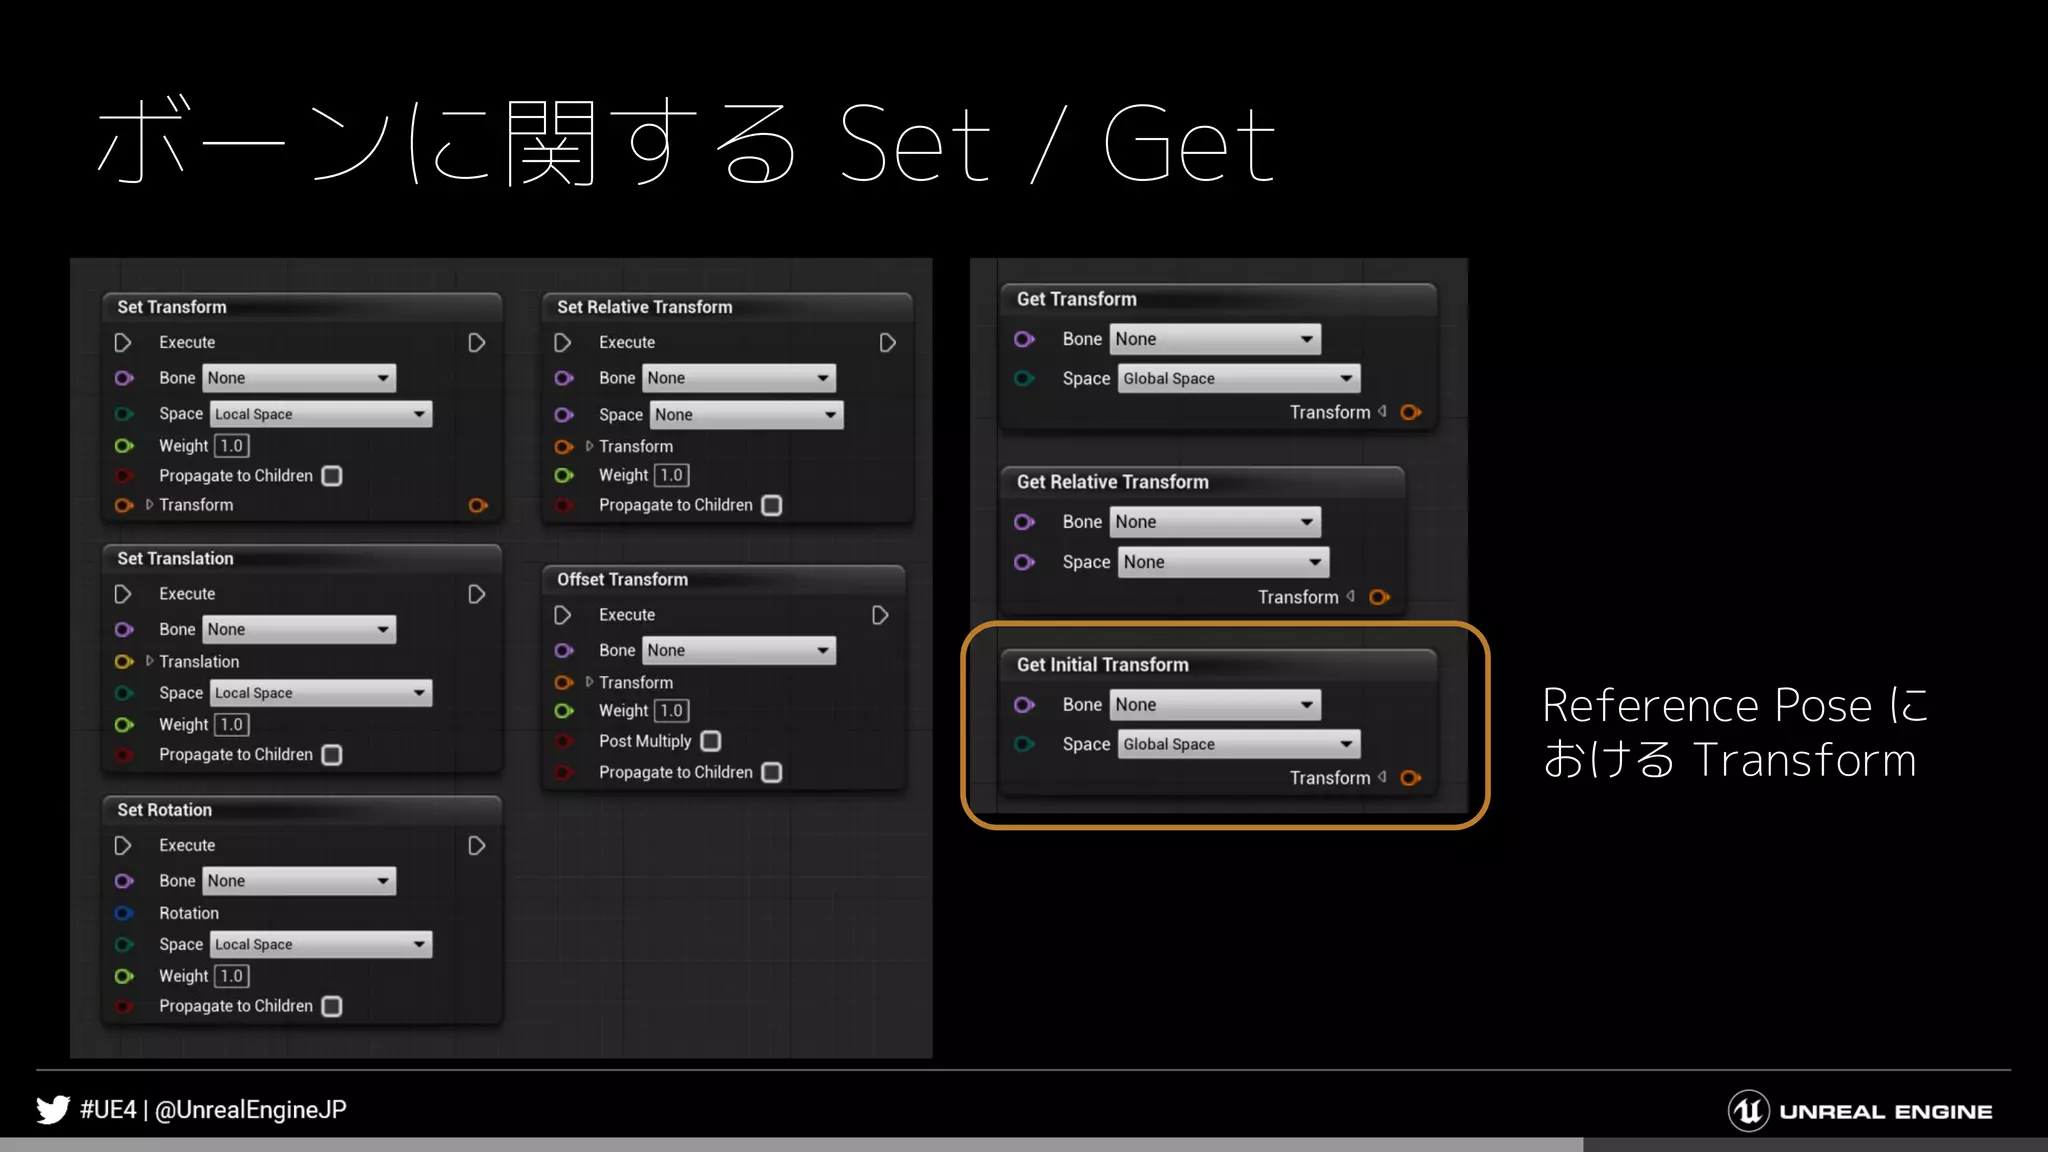Click Set Relative Transform Space purple pin
Image resolution: width=2048 pixels, height=1152 pixels.
click(564, 415)
